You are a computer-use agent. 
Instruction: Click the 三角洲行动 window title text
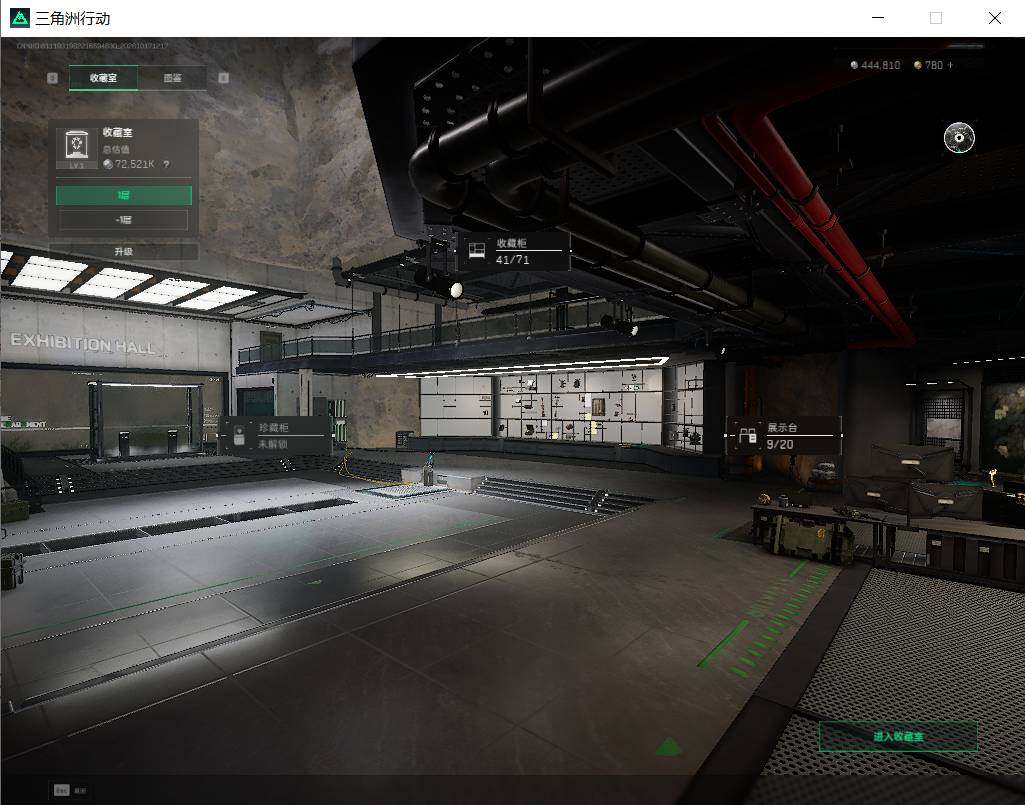[73, 18]
